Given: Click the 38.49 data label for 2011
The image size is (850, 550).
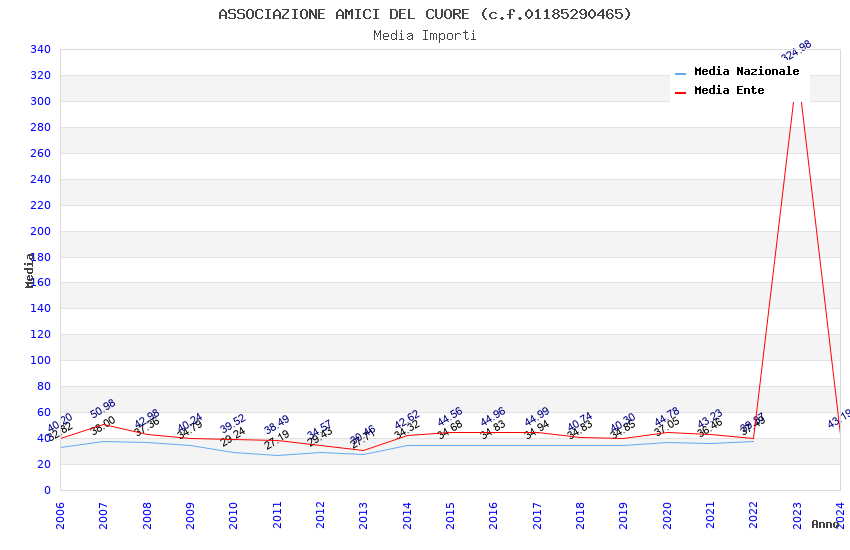Looking at the screenshot, I should (276, 424).
